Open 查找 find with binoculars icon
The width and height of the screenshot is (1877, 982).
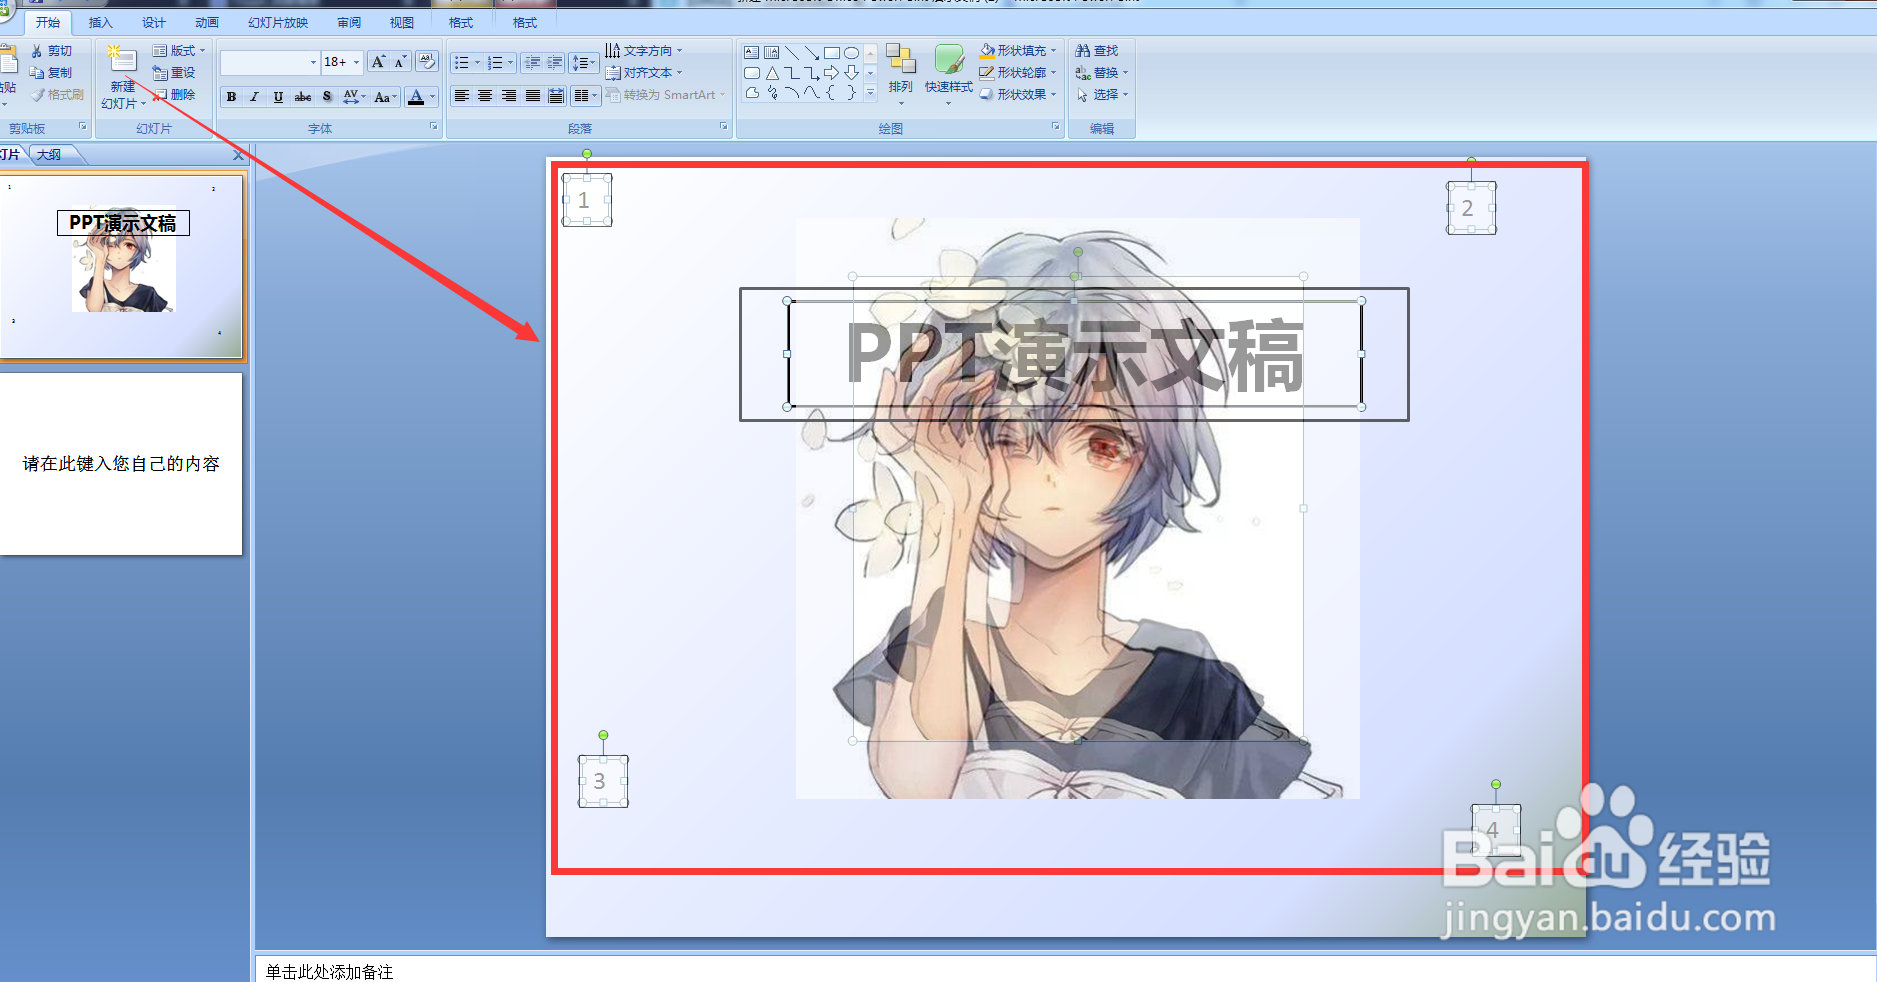click(1097, 51)
